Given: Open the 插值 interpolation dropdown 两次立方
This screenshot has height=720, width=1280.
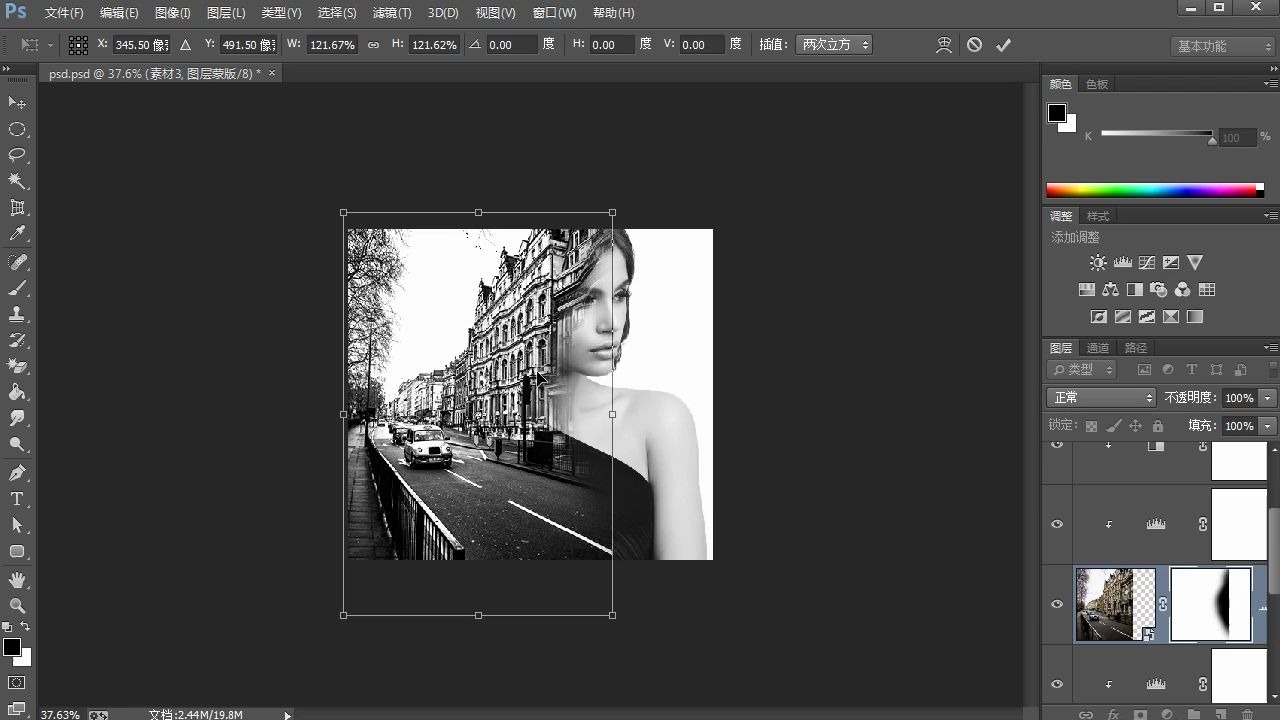Looking at the screenshot, I should [834, 45].
